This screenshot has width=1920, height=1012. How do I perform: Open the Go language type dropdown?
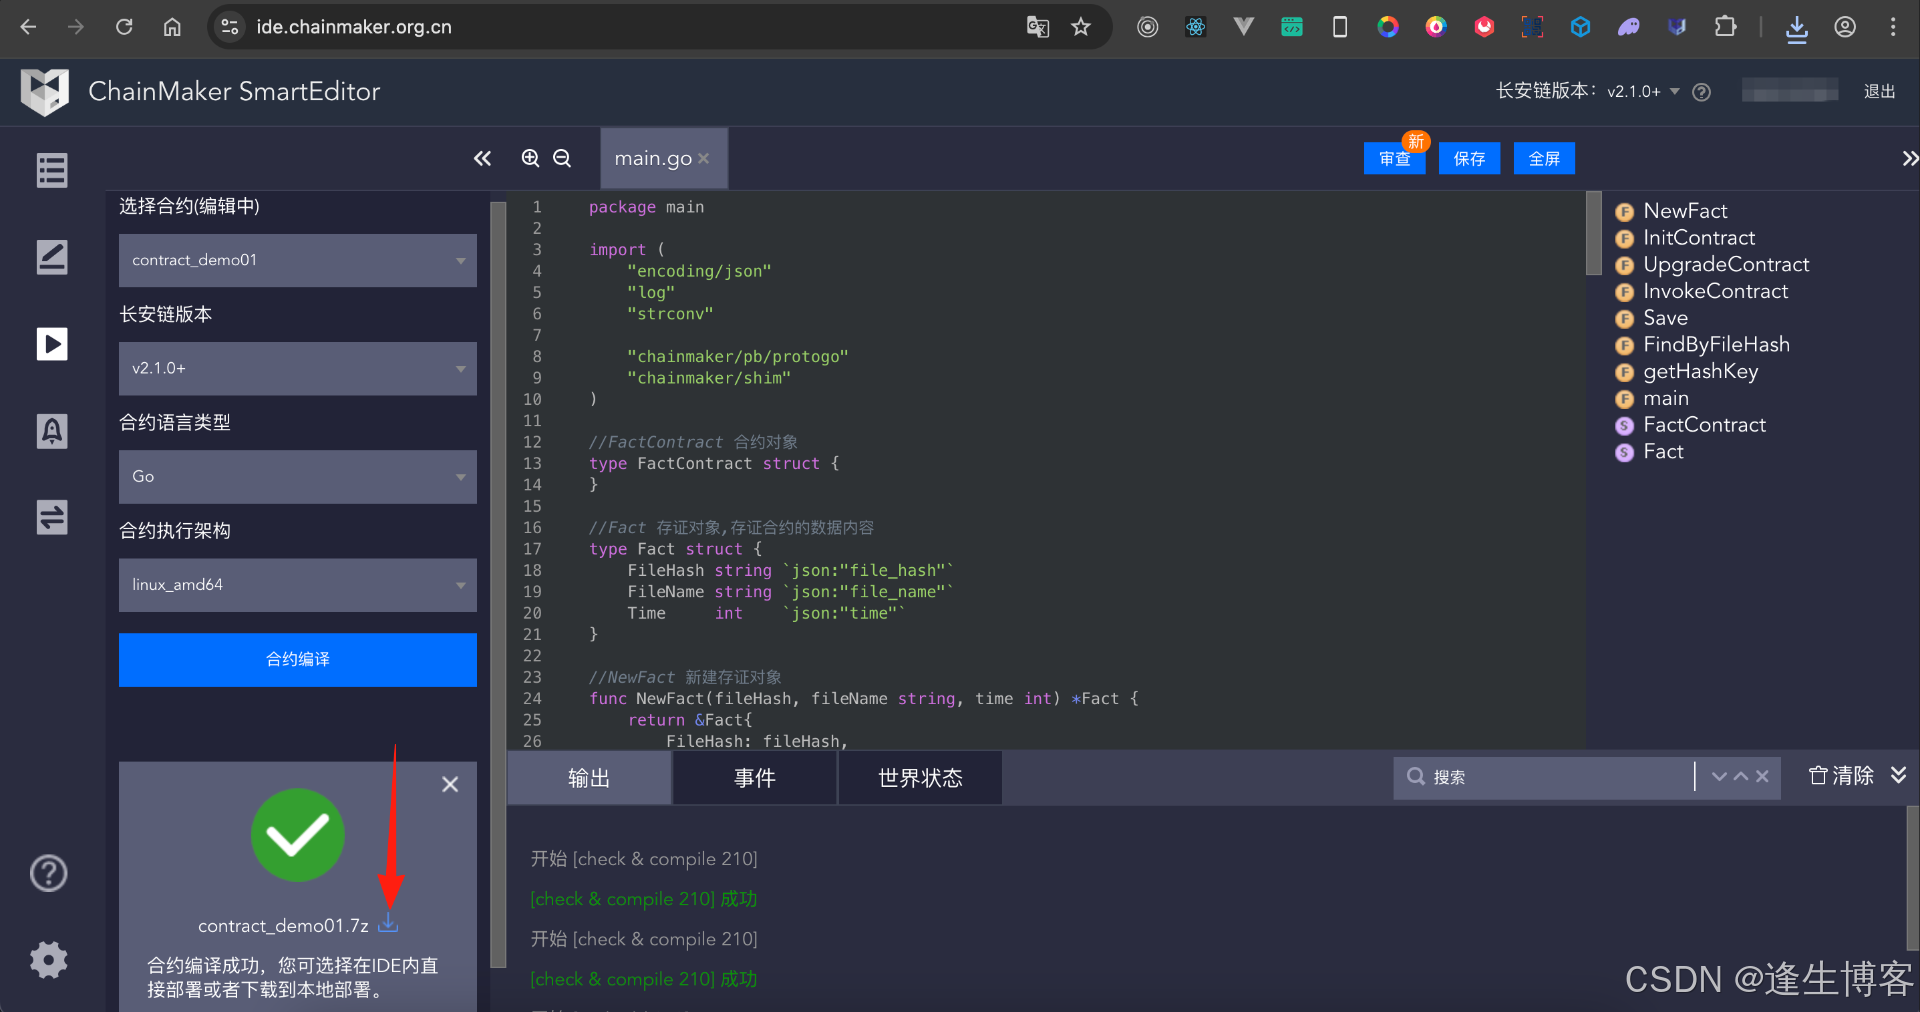[x=298, y=476]
